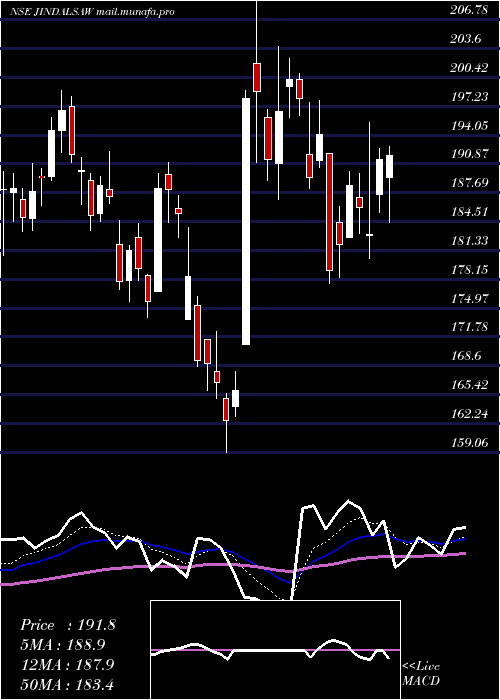Click the 168.6 price axis label
500x700 pixels.
465,356
